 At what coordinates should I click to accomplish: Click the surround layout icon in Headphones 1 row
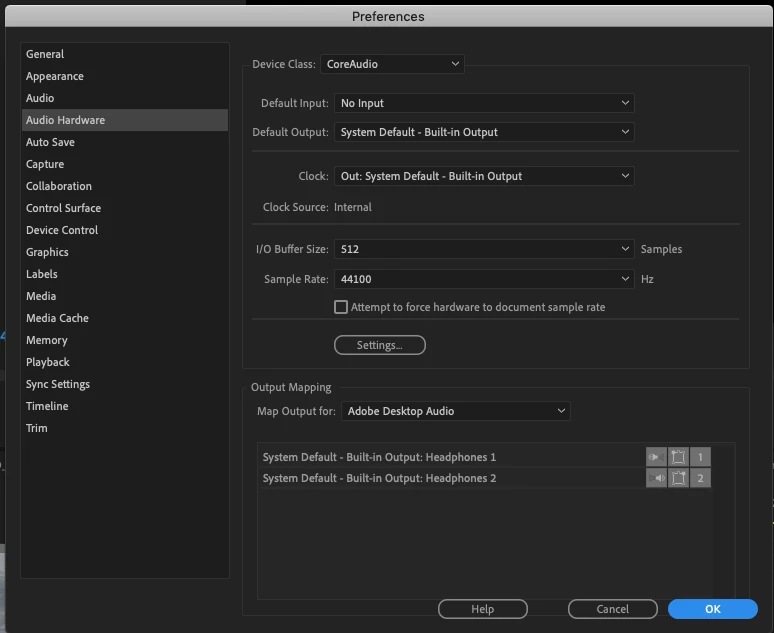tap(678, 457)
